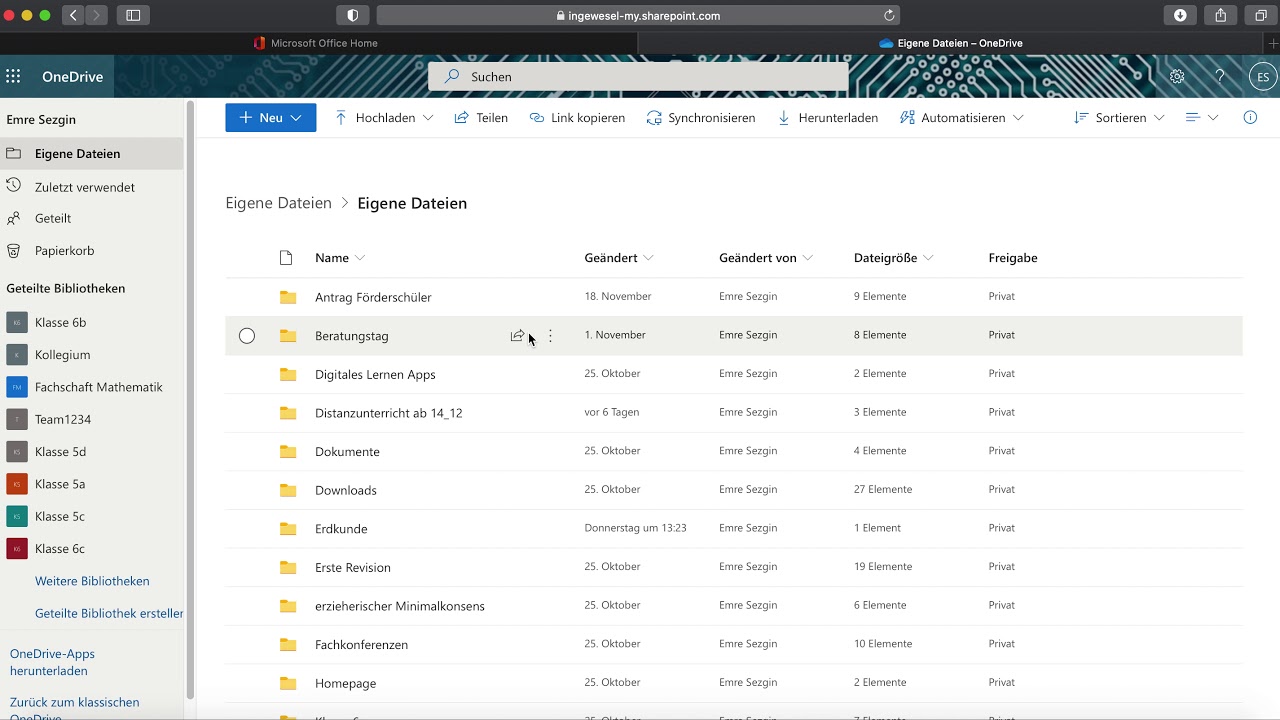Click the help question mark icon

(1220, 76)
